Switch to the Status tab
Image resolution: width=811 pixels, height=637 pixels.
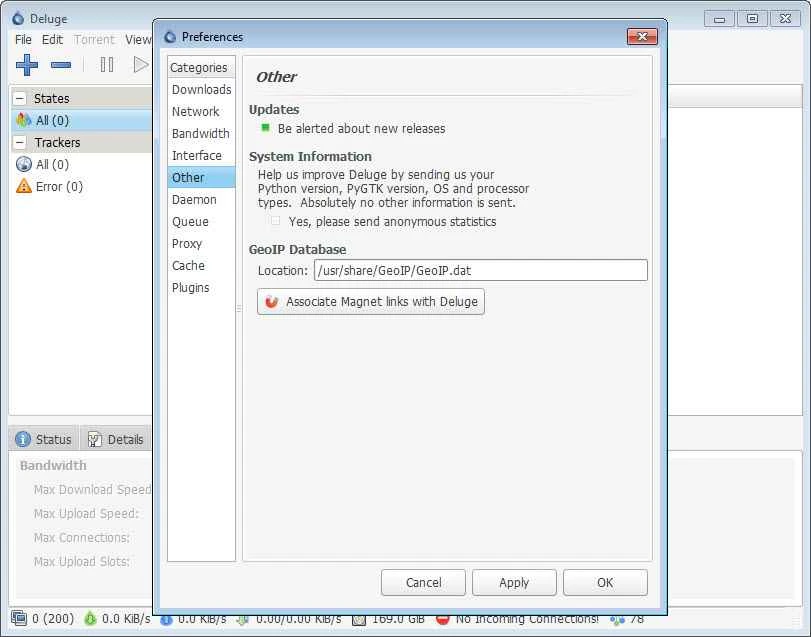(44, 439)
